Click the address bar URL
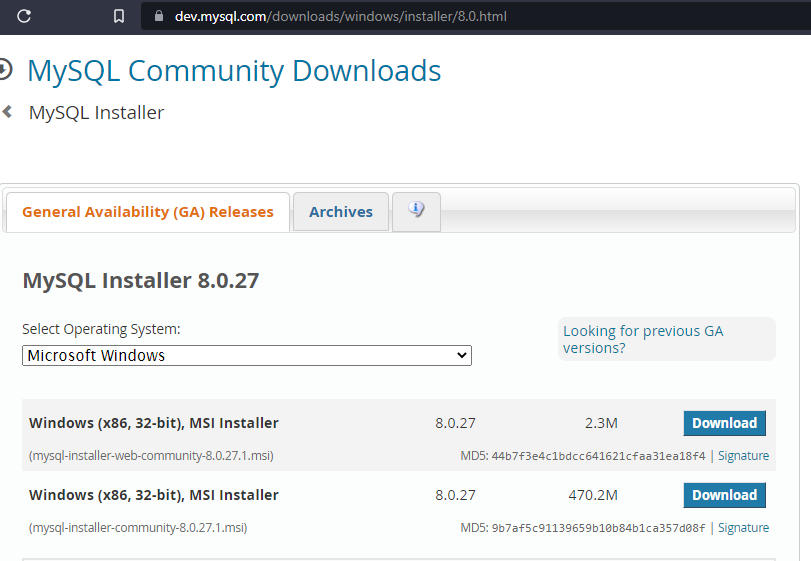Screen dimensions: 811x561 click(340, 17)
